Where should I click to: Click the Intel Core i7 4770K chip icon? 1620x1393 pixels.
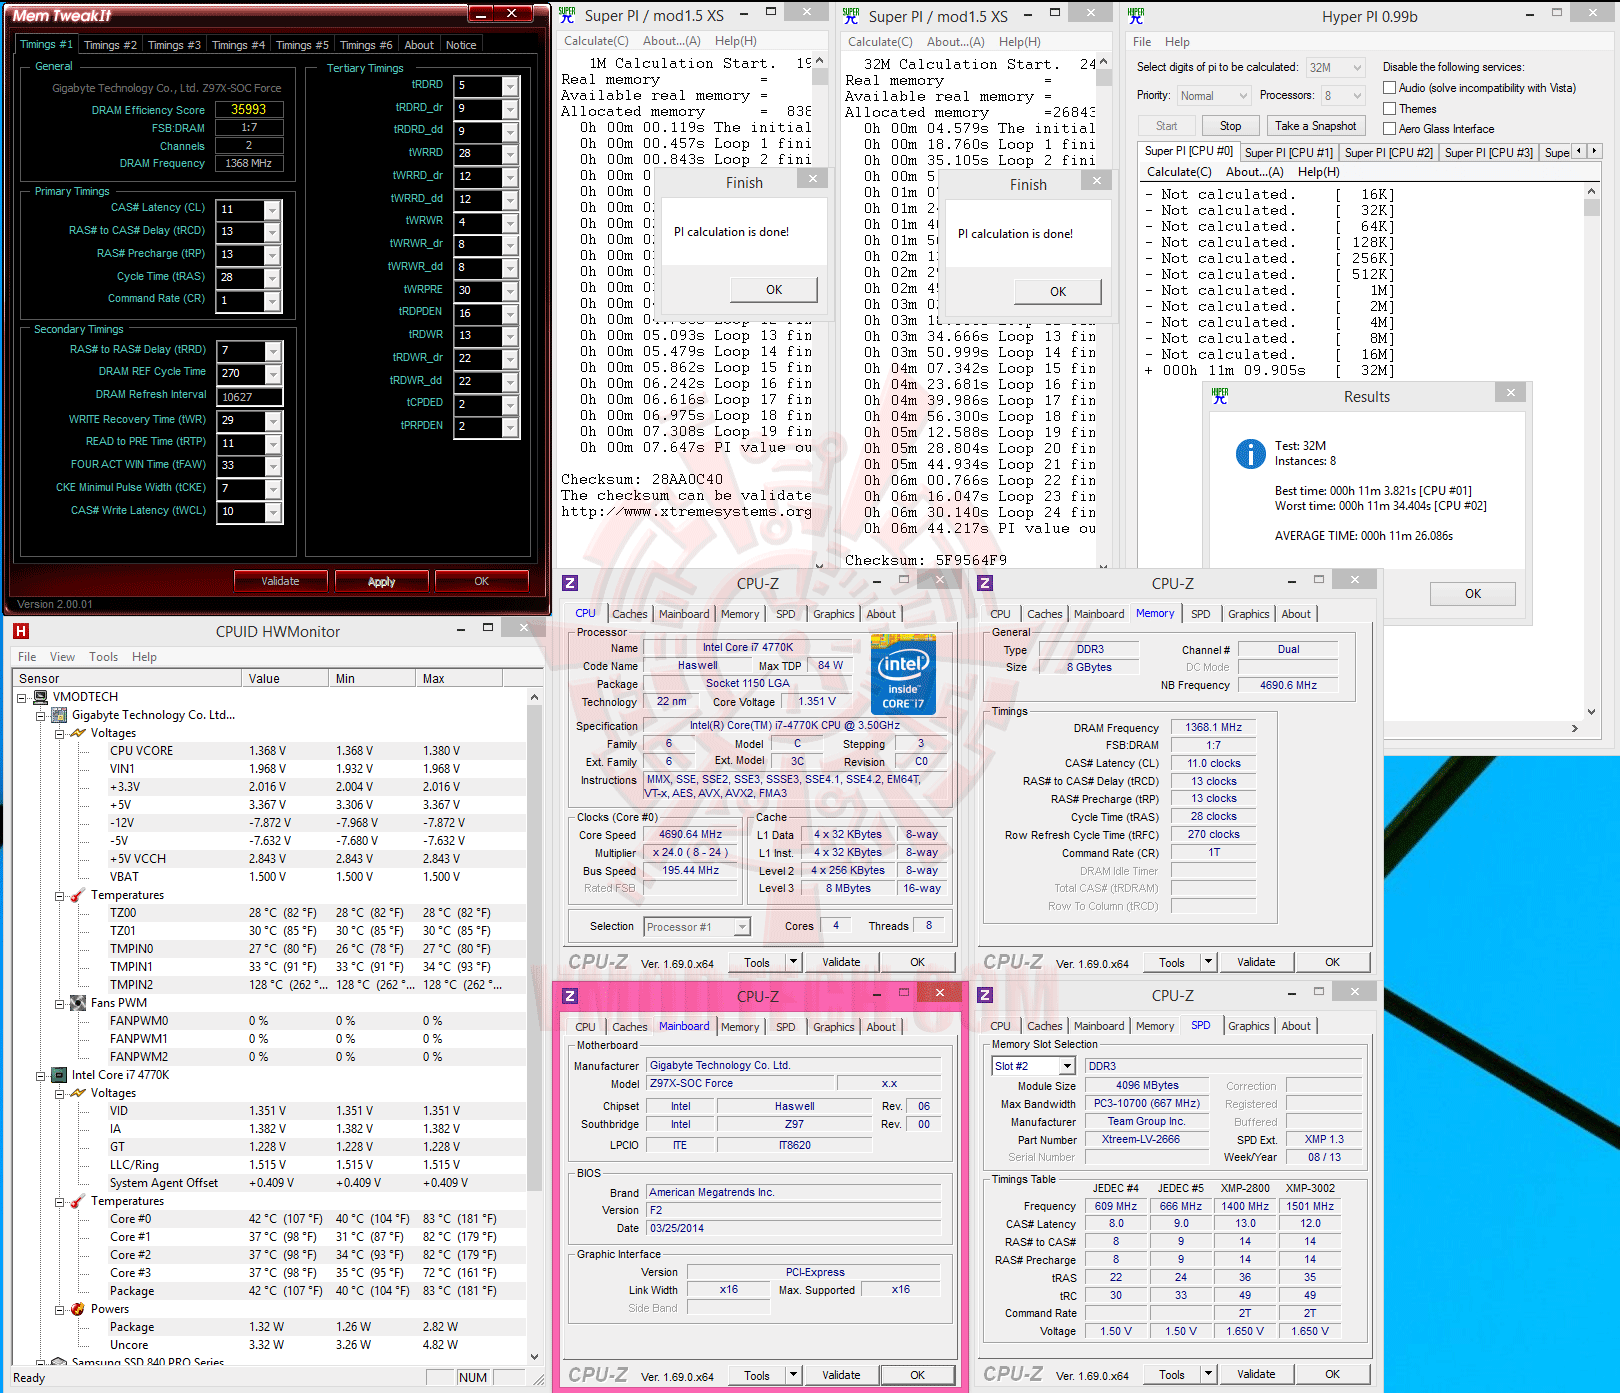tap(59, 1075)
